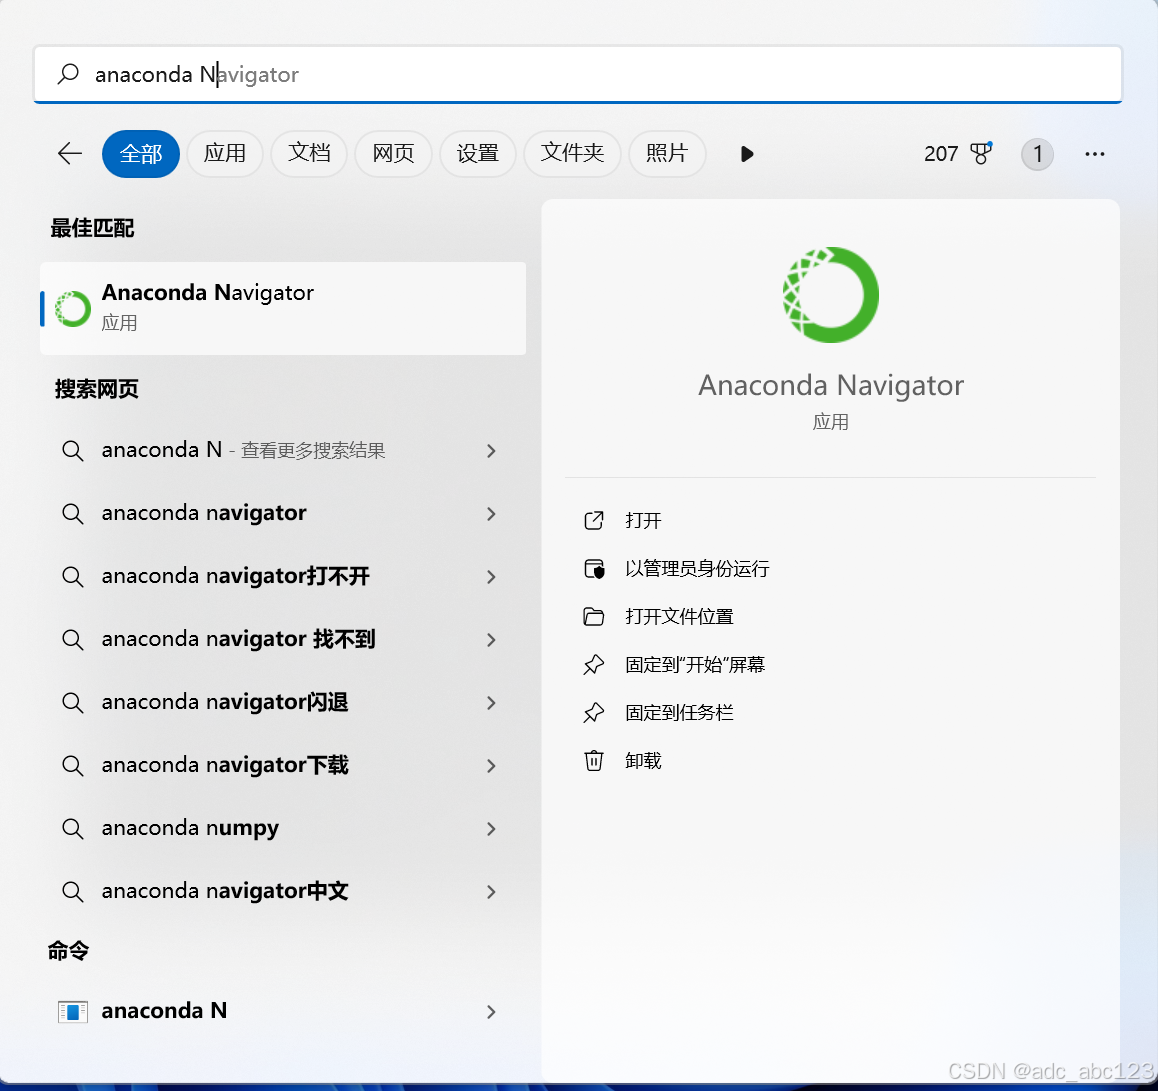Show more filters with play arrow
The image size is (1158, 1091).
click(747, 154)
